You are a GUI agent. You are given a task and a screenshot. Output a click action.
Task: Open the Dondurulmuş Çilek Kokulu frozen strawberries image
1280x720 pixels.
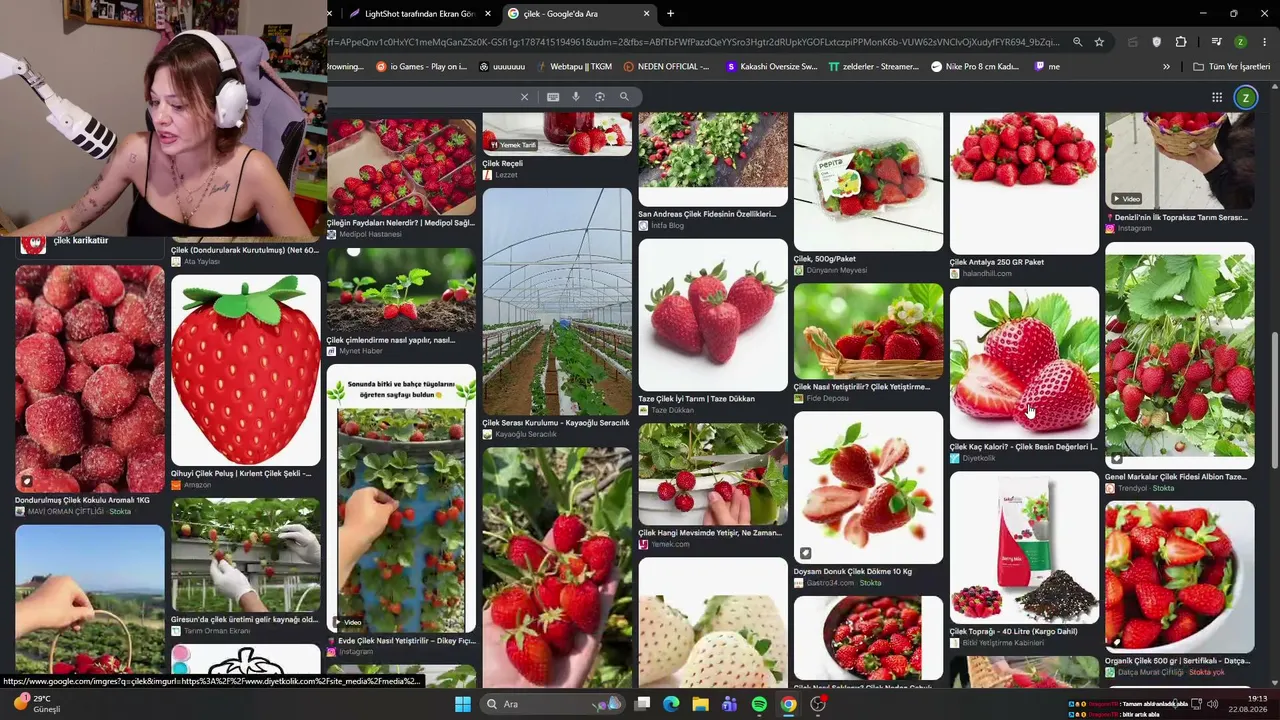pyautogui.click(x=90, y=378)
